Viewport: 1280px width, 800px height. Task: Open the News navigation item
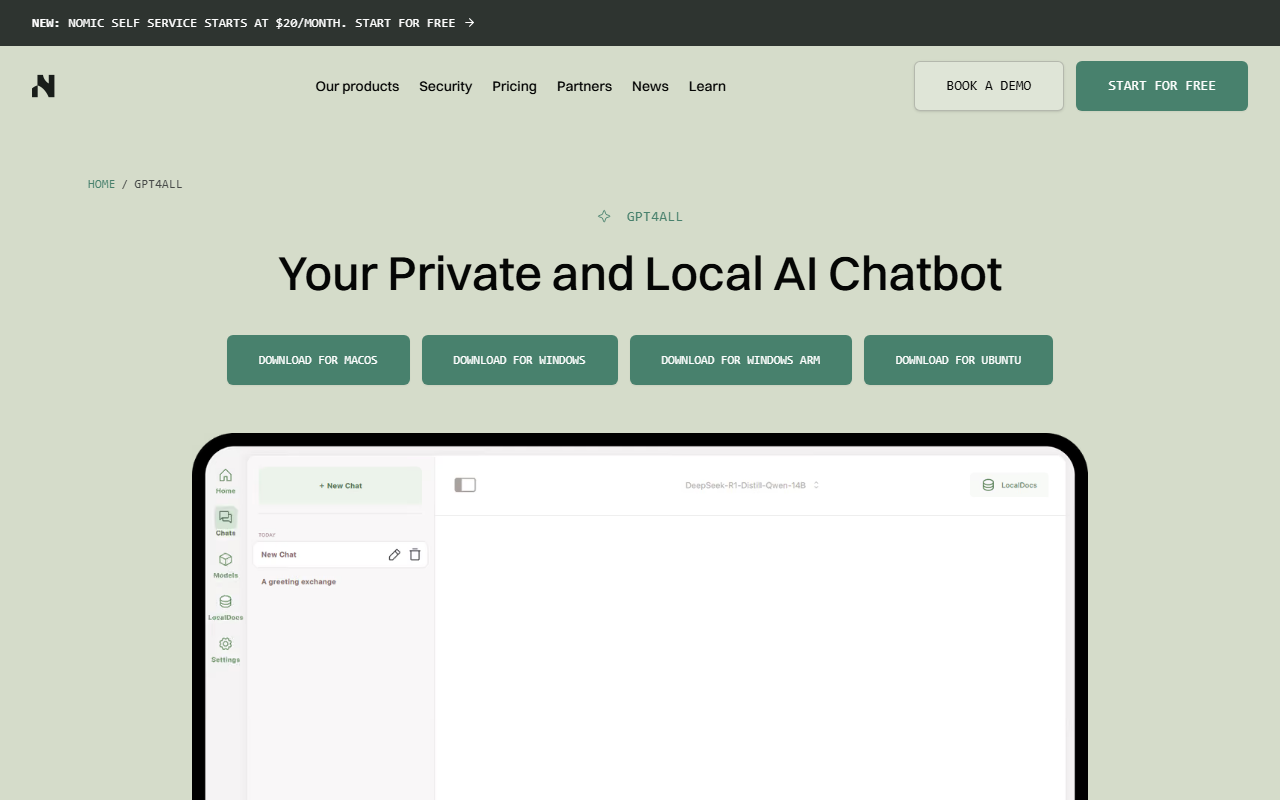click(650, 86)
